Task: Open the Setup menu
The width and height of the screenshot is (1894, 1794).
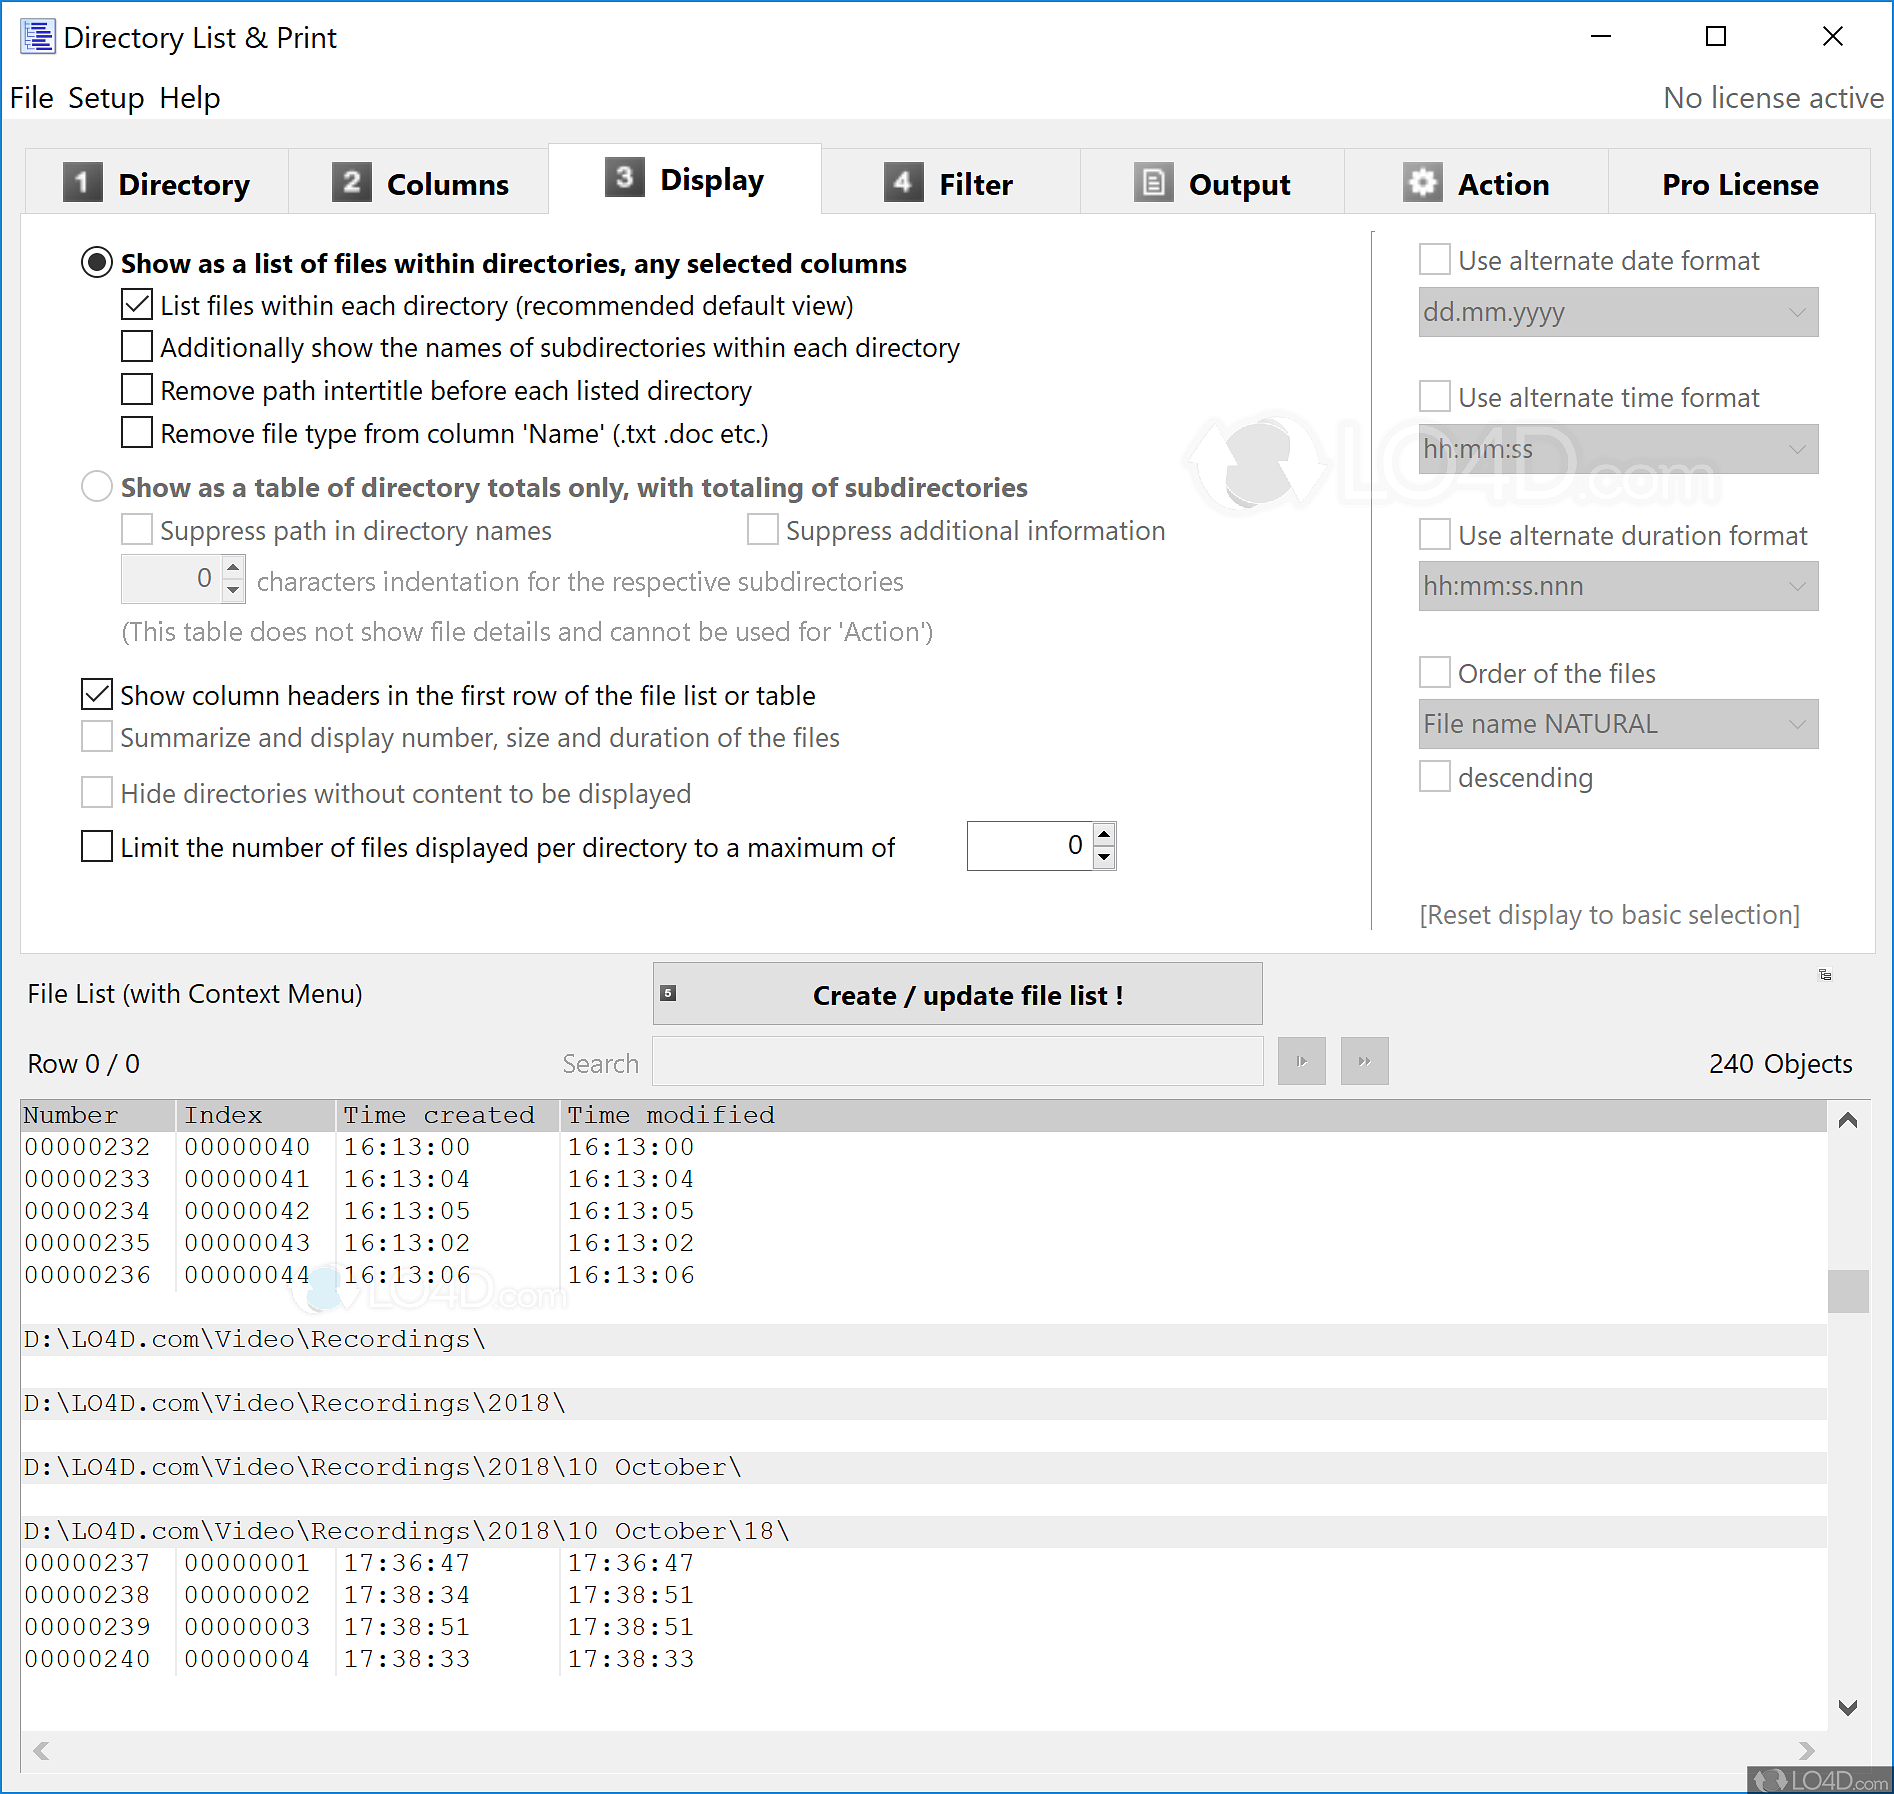Action: click(x=106, y=98)
